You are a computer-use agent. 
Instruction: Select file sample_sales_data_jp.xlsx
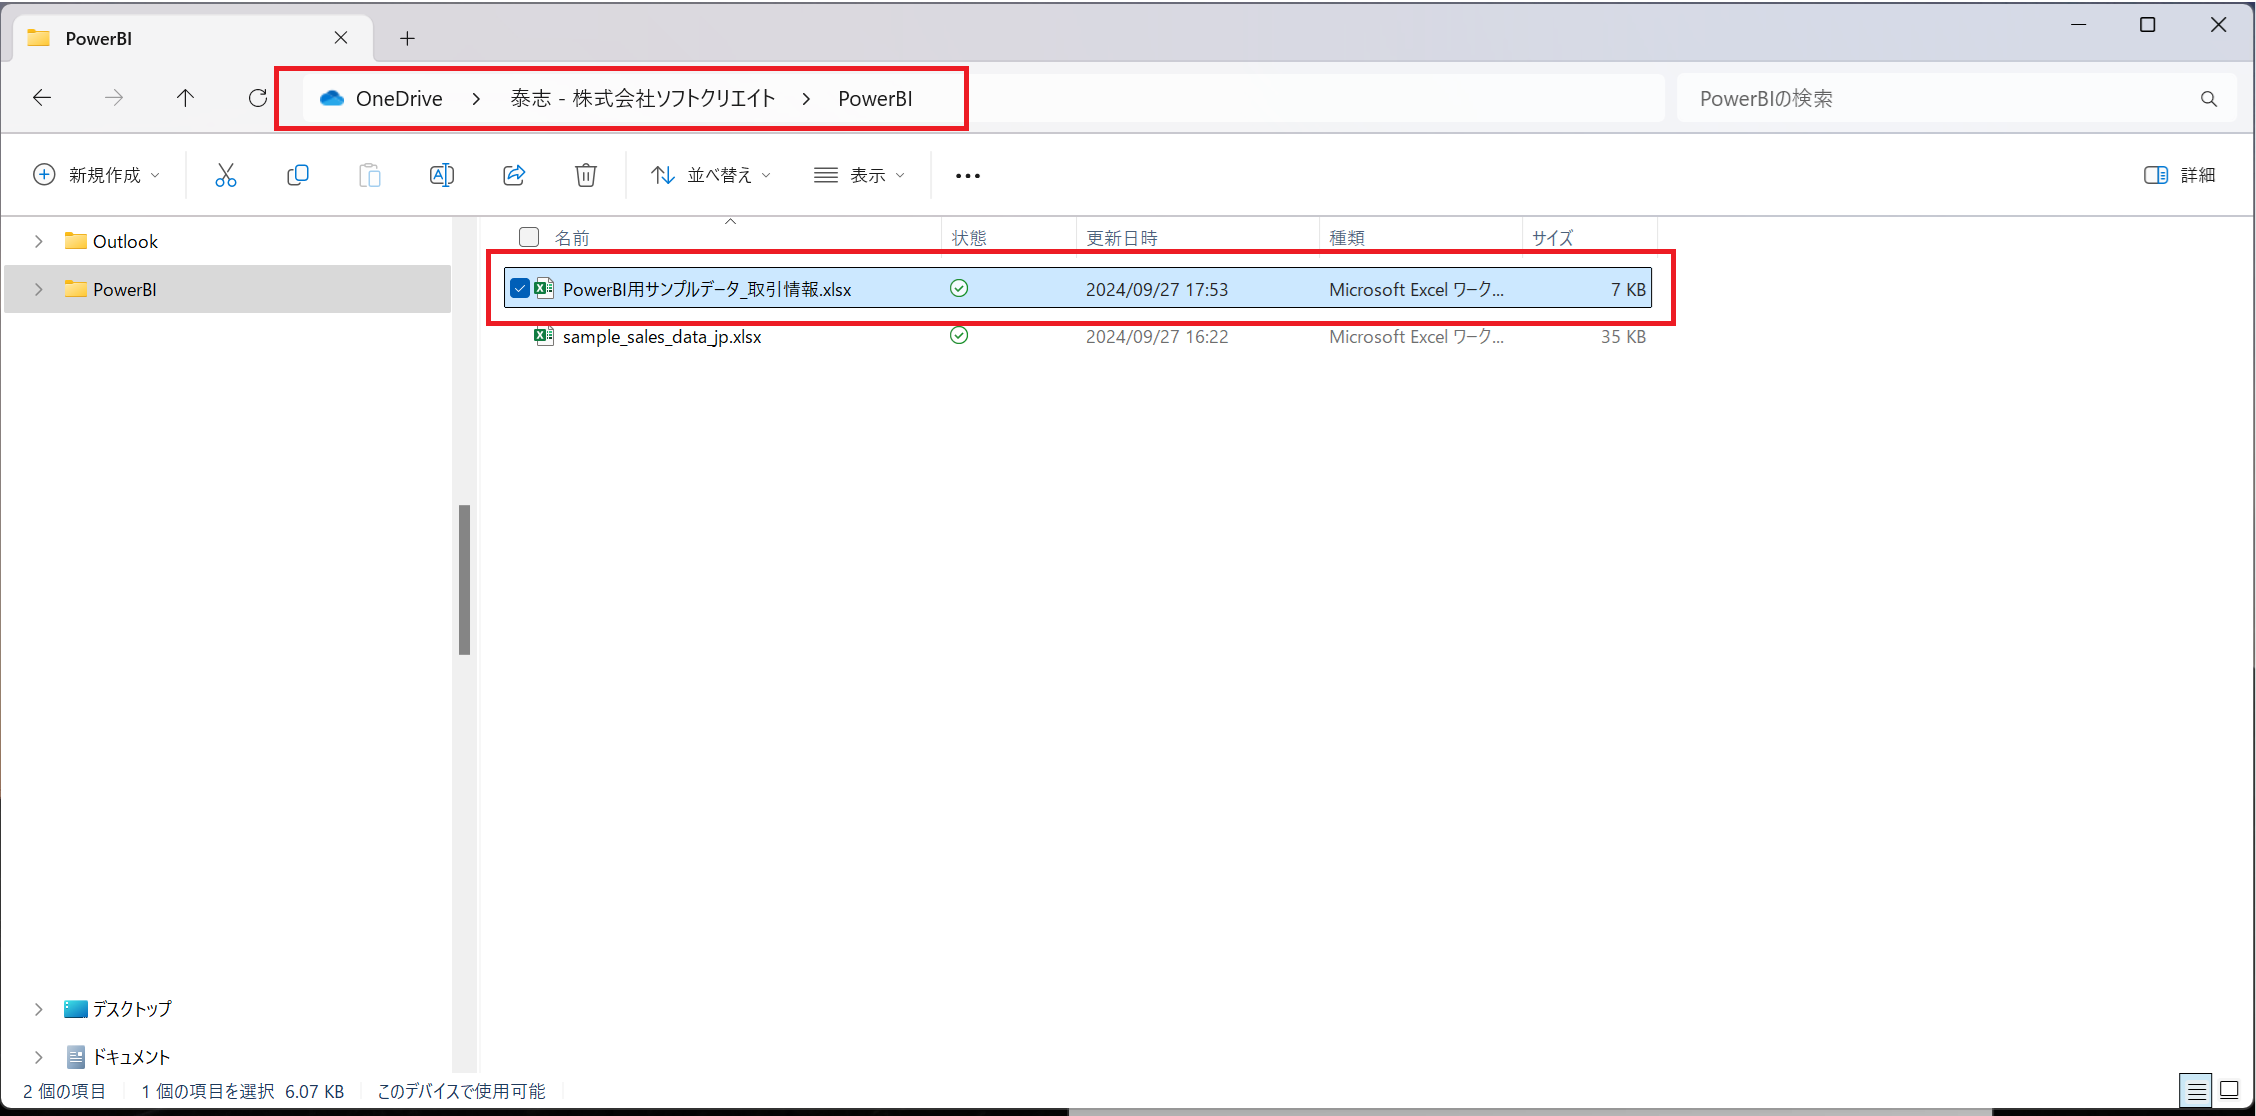tap(661, 337)
